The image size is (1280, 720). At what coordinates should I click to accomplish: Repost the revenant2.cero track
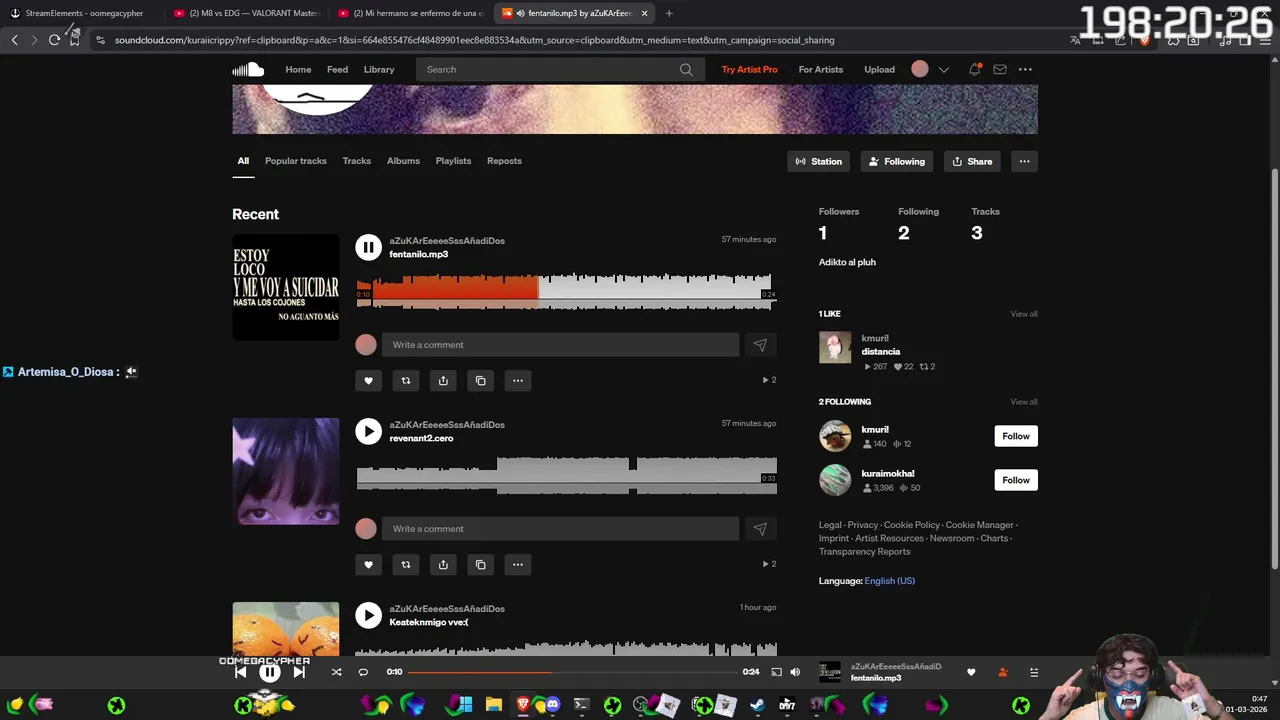pos(405,564)
